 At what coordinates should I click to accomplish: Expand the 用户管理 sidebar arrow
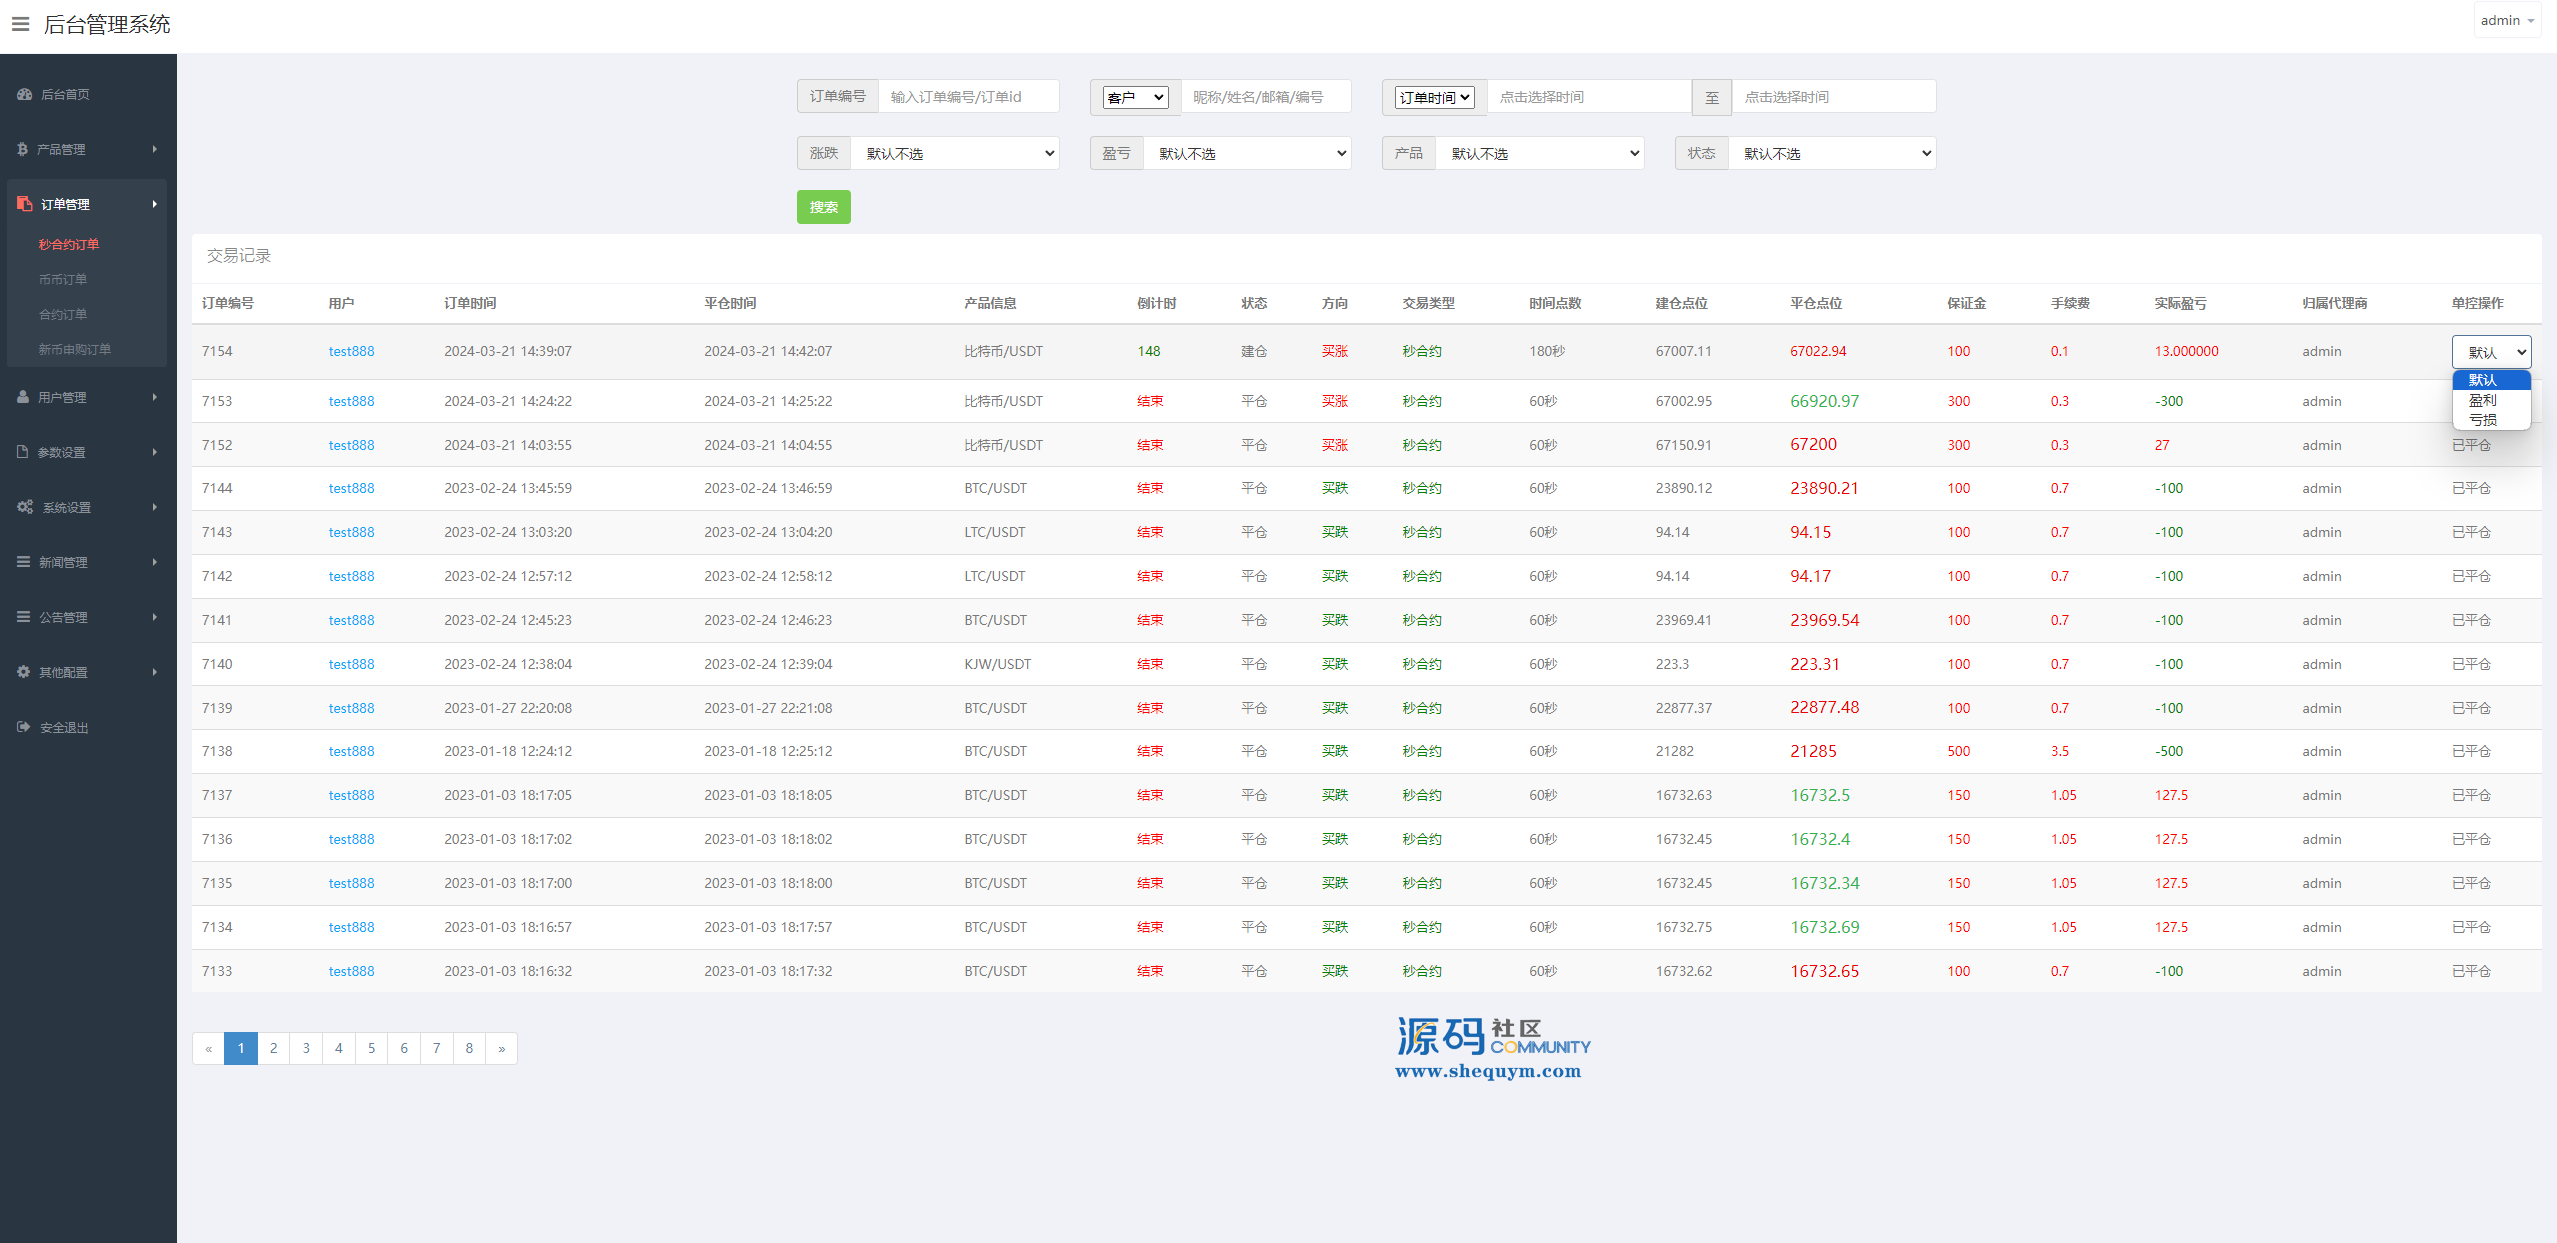coord(155,397)
